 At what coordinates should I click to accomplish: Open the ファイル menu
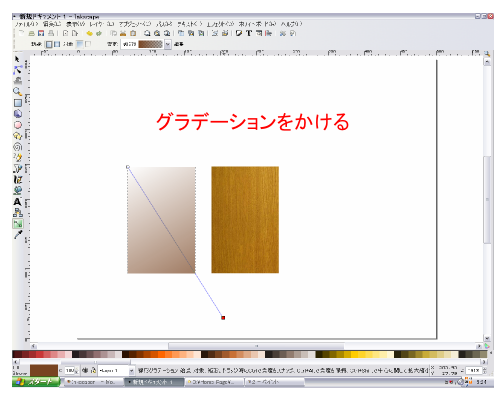[27, 24]
